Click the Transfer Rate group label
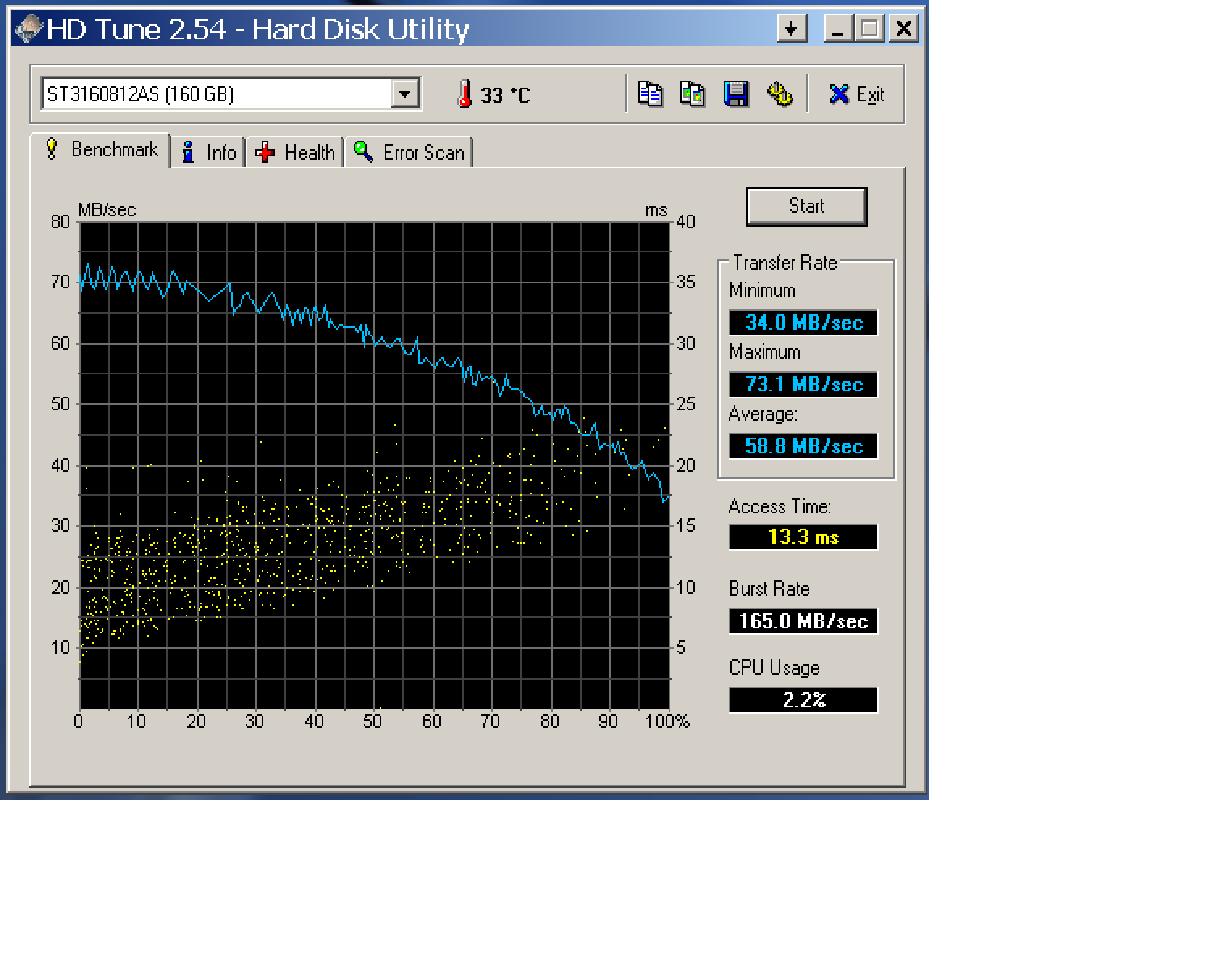1218x953 pixels. 785,263
